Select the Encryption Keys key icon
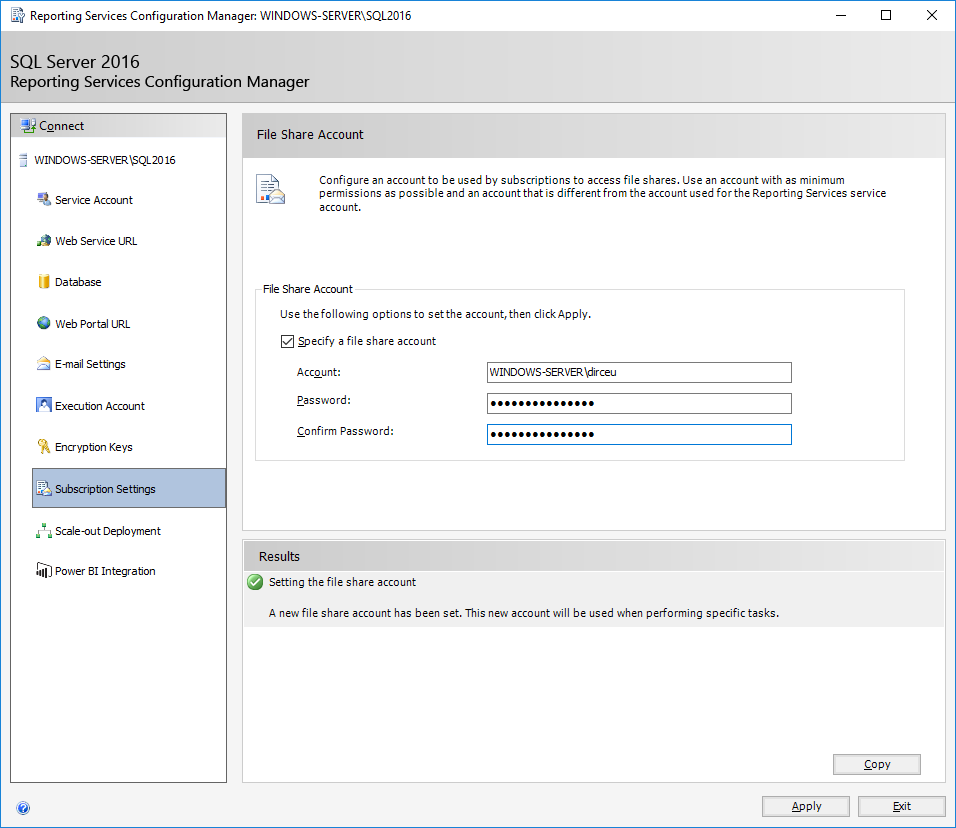956x828 pixels. pos(43,446)
